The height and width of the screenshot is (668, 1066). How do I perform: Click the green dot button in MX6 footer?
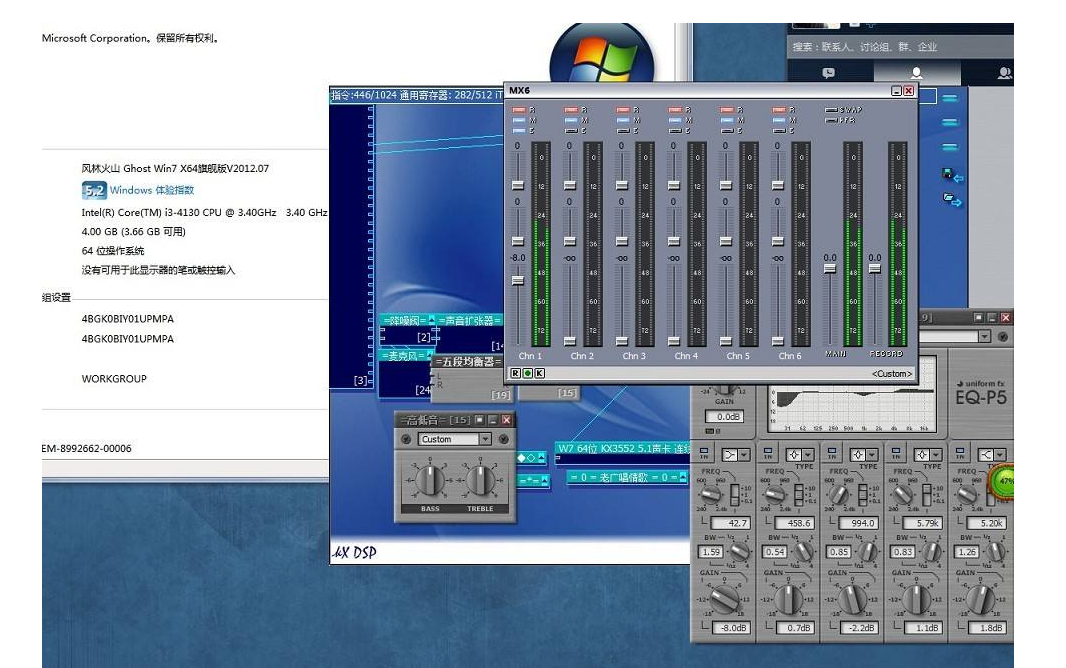[528, 373]
